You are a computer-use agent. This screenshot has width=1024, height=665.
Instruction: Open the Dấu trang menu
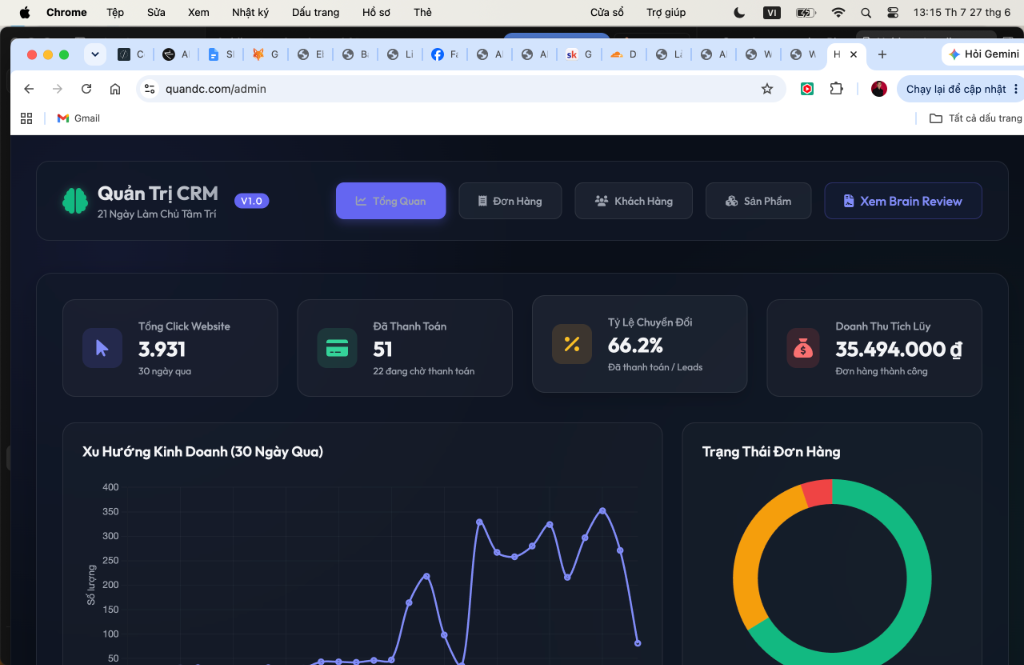315,12
